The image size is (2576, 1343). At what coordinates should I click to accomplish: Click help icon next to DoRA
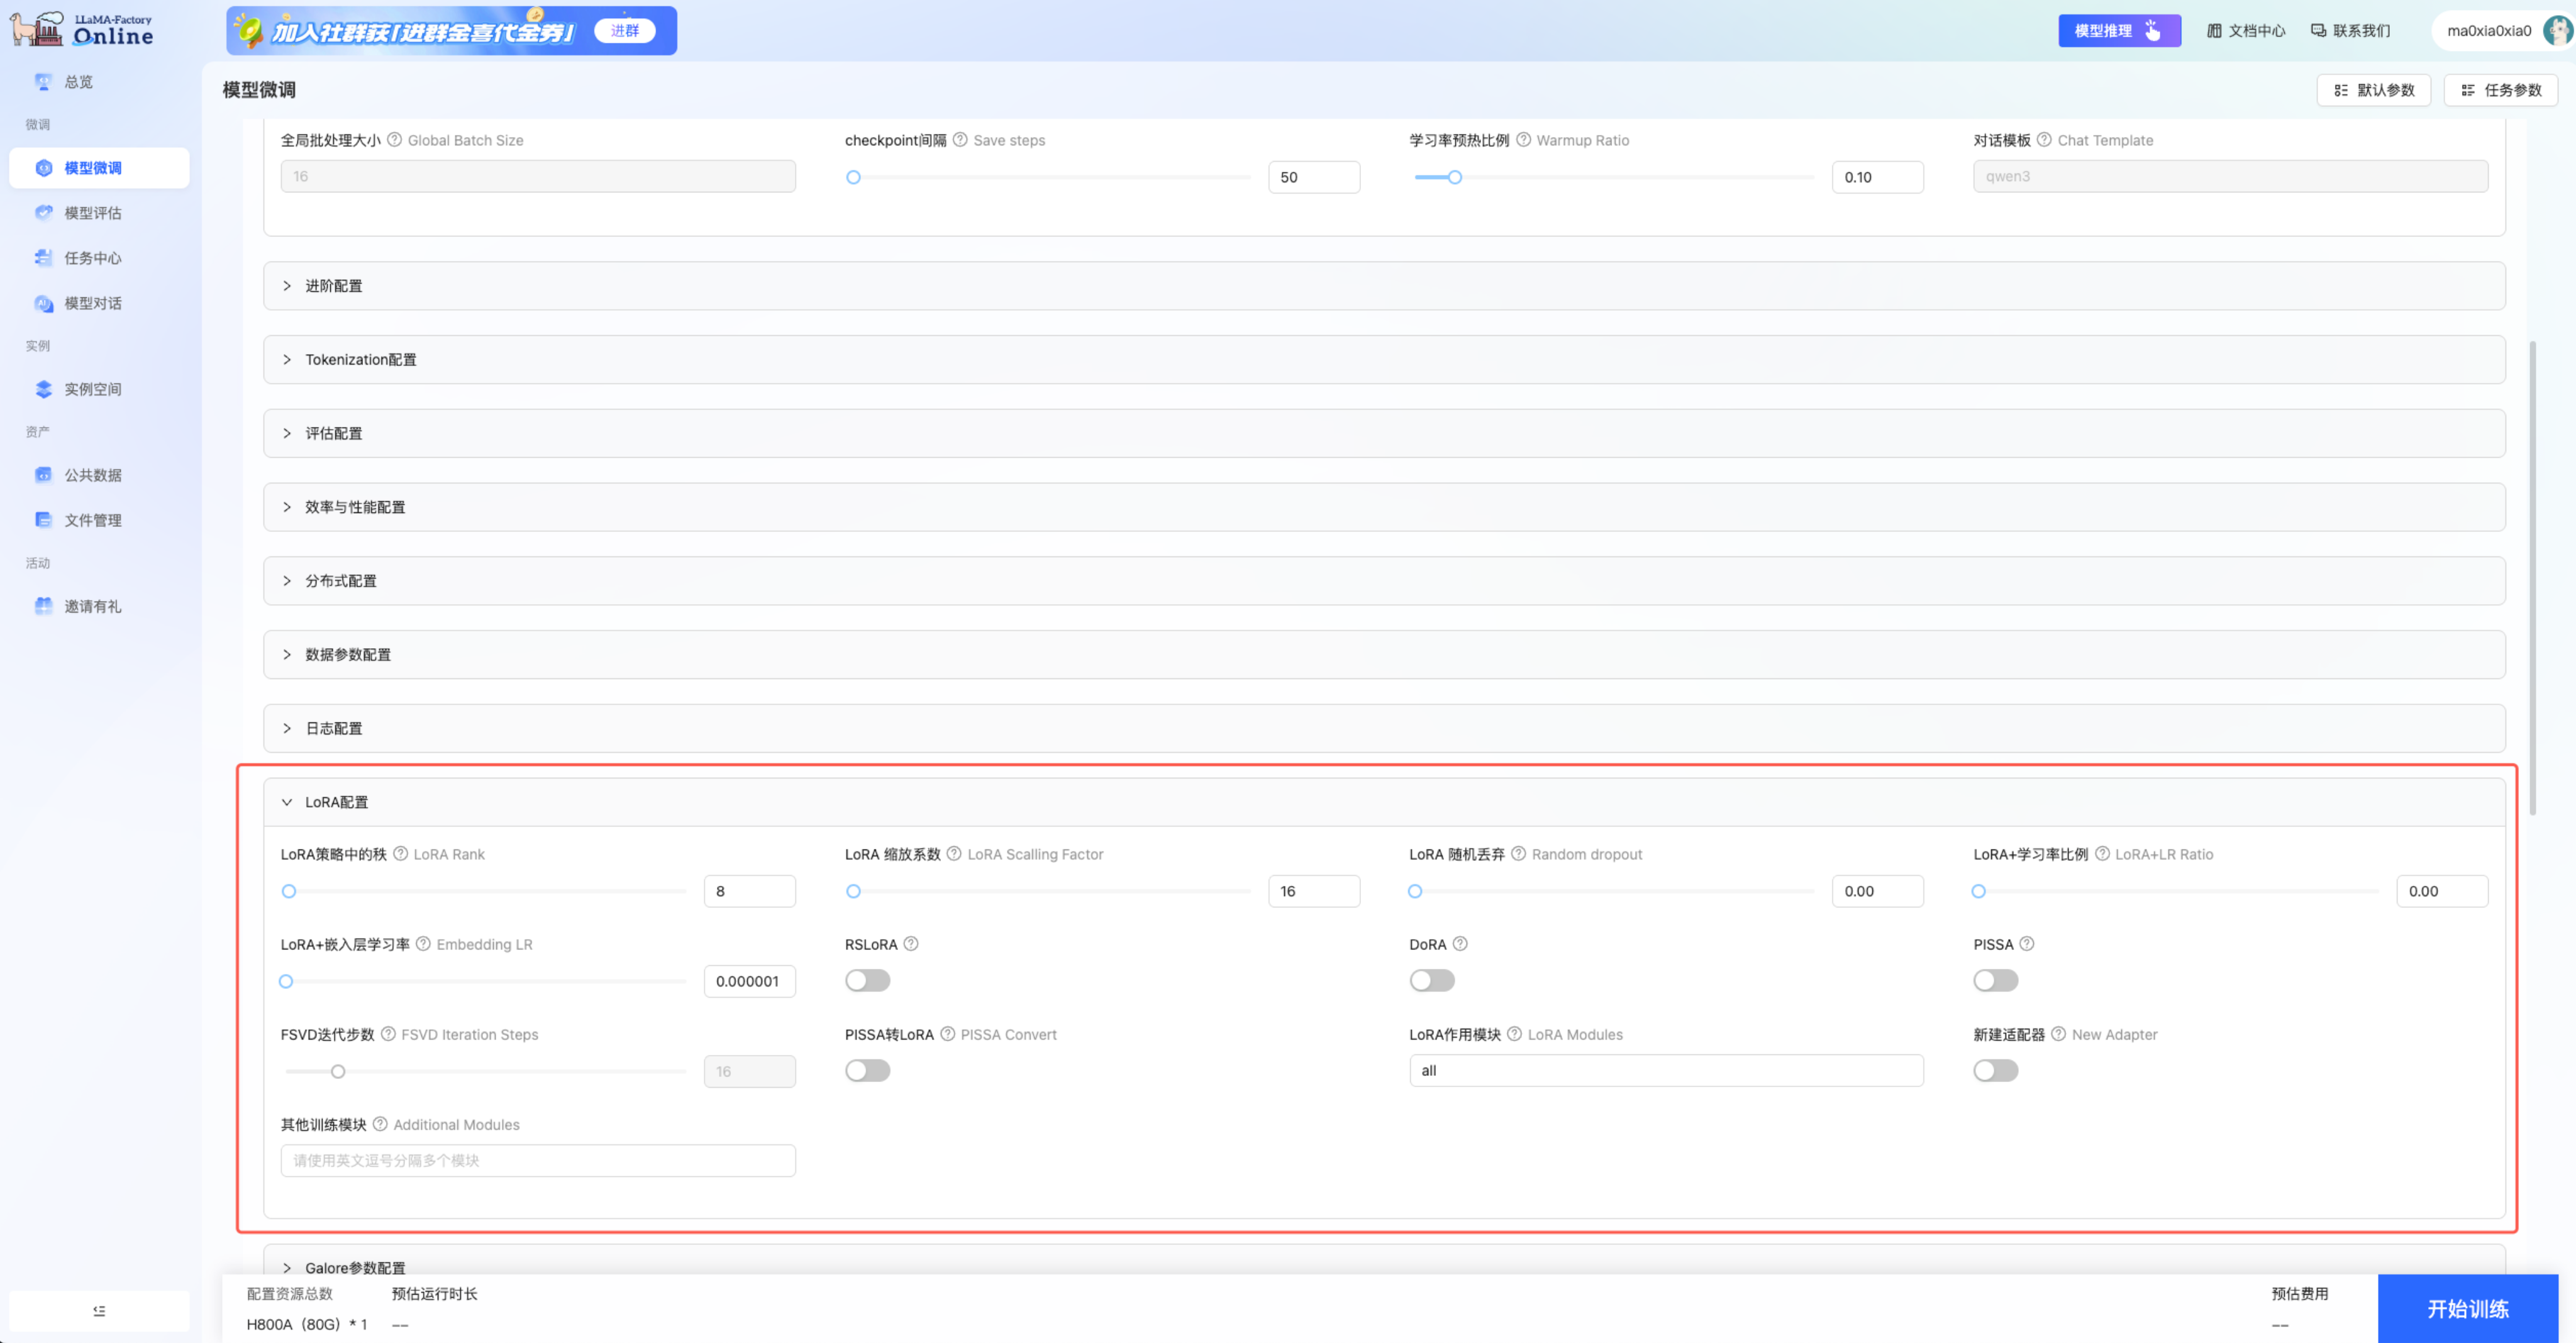coord(1460,944)
